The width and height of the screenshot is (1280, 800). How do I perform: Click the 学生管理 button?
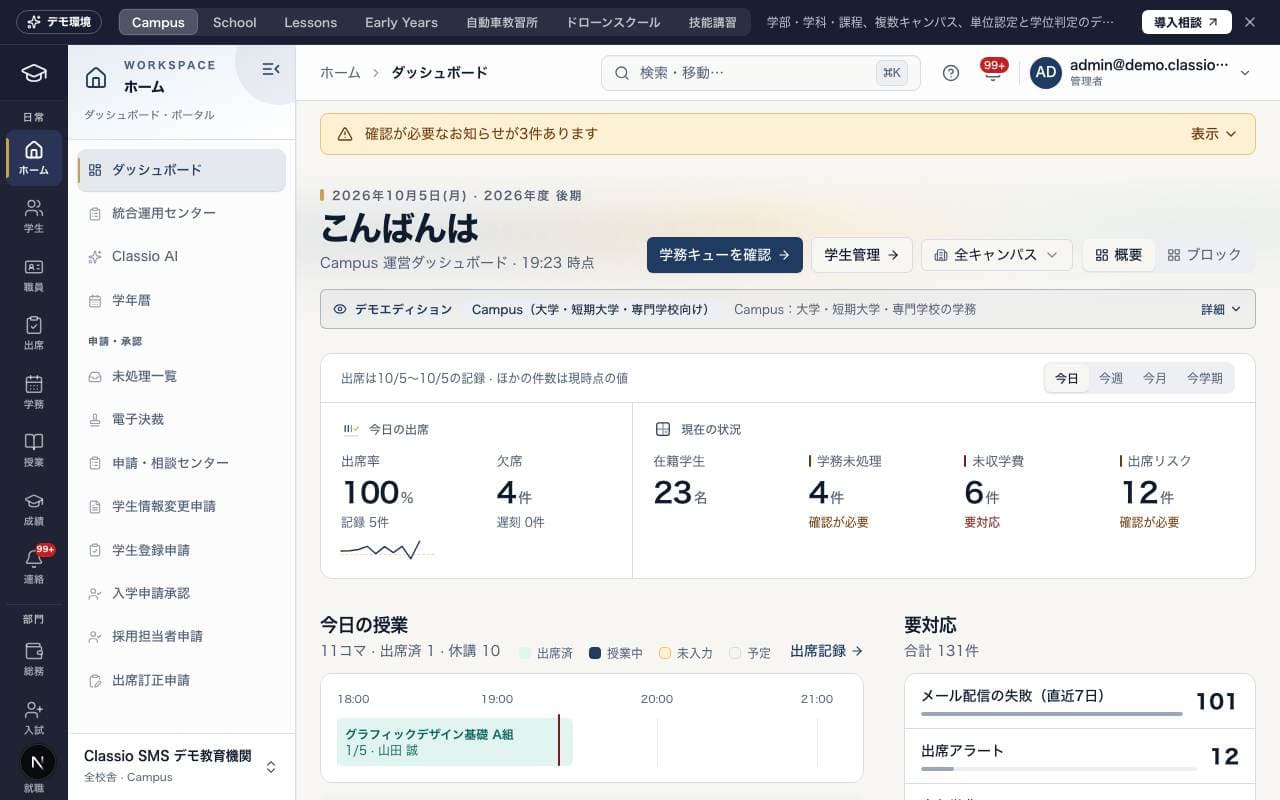pyautogui.click(x=861, y=255)
